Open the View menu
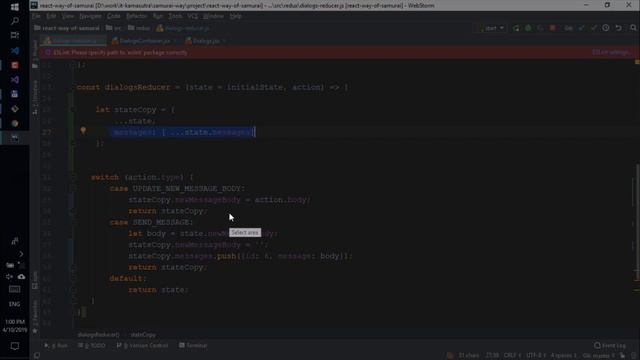640x360 pixels. pos(68,16)
